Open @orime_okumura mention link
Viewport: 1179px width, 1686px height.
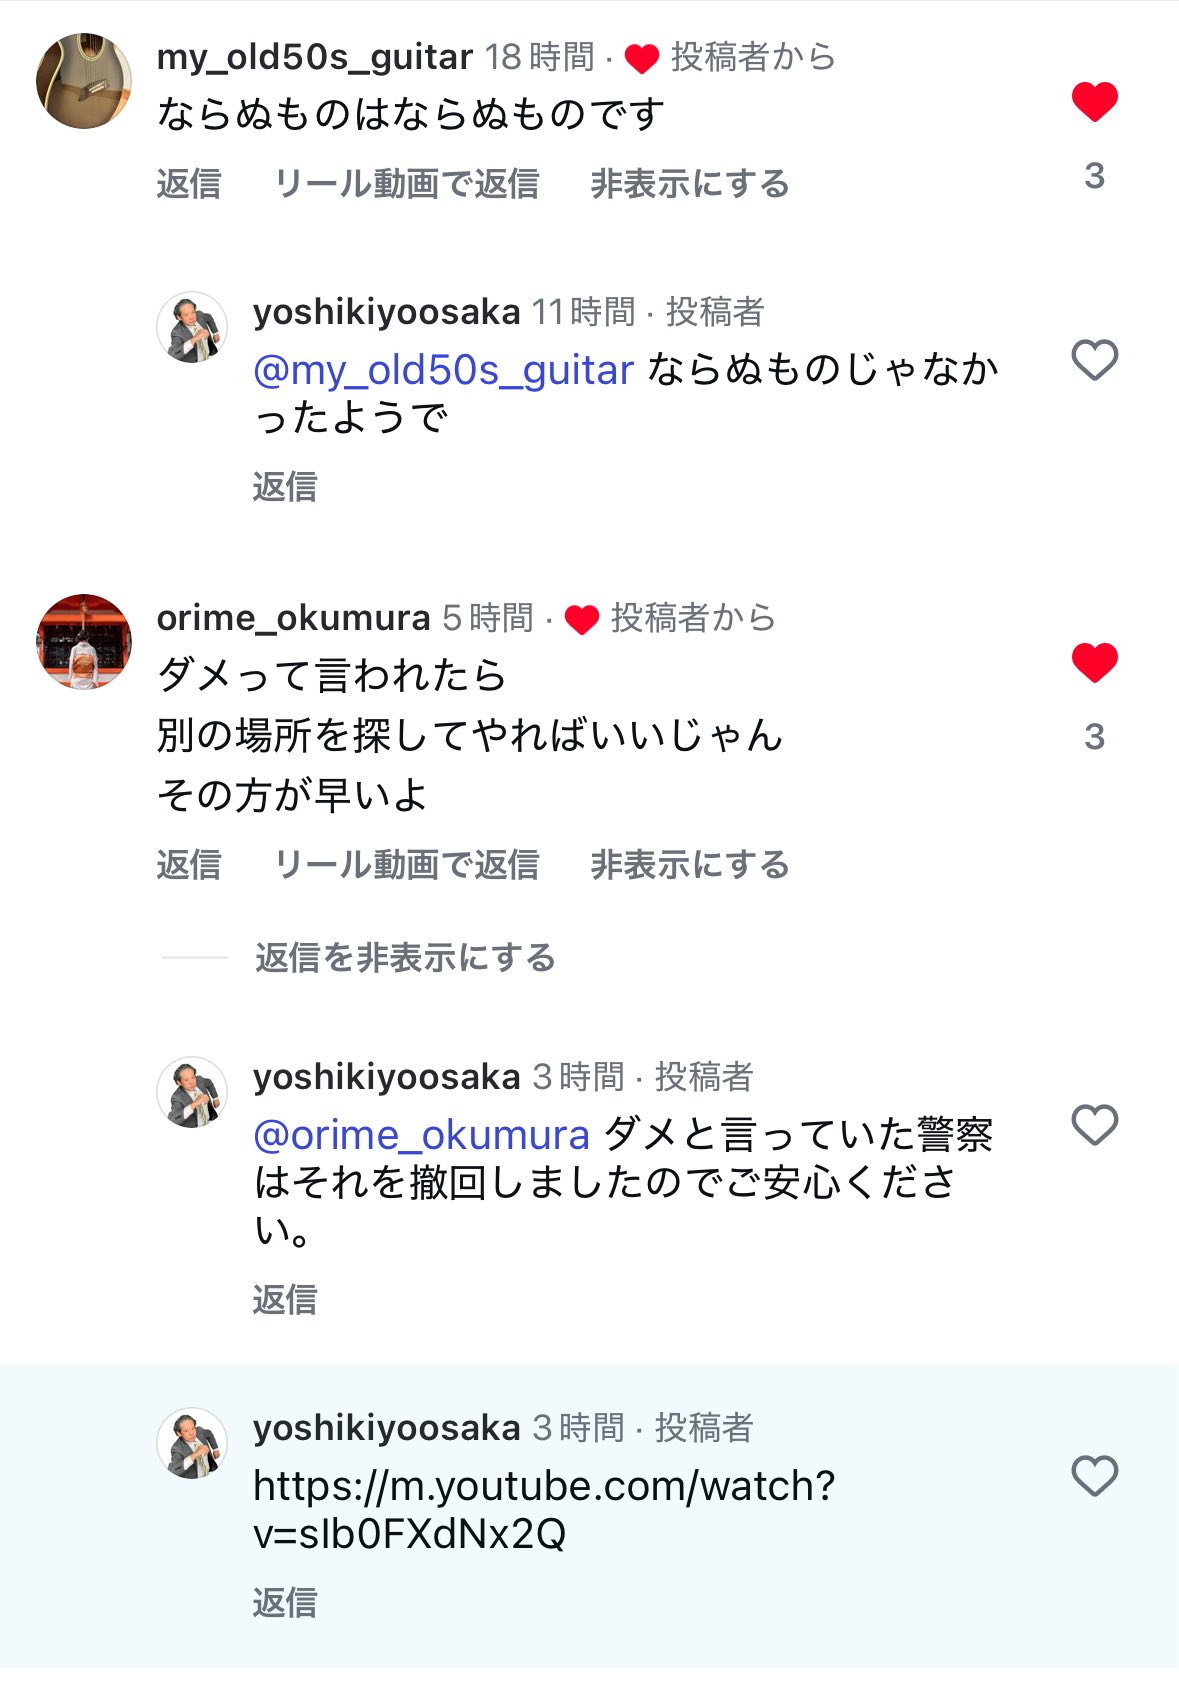click(x=421, y=1136)
